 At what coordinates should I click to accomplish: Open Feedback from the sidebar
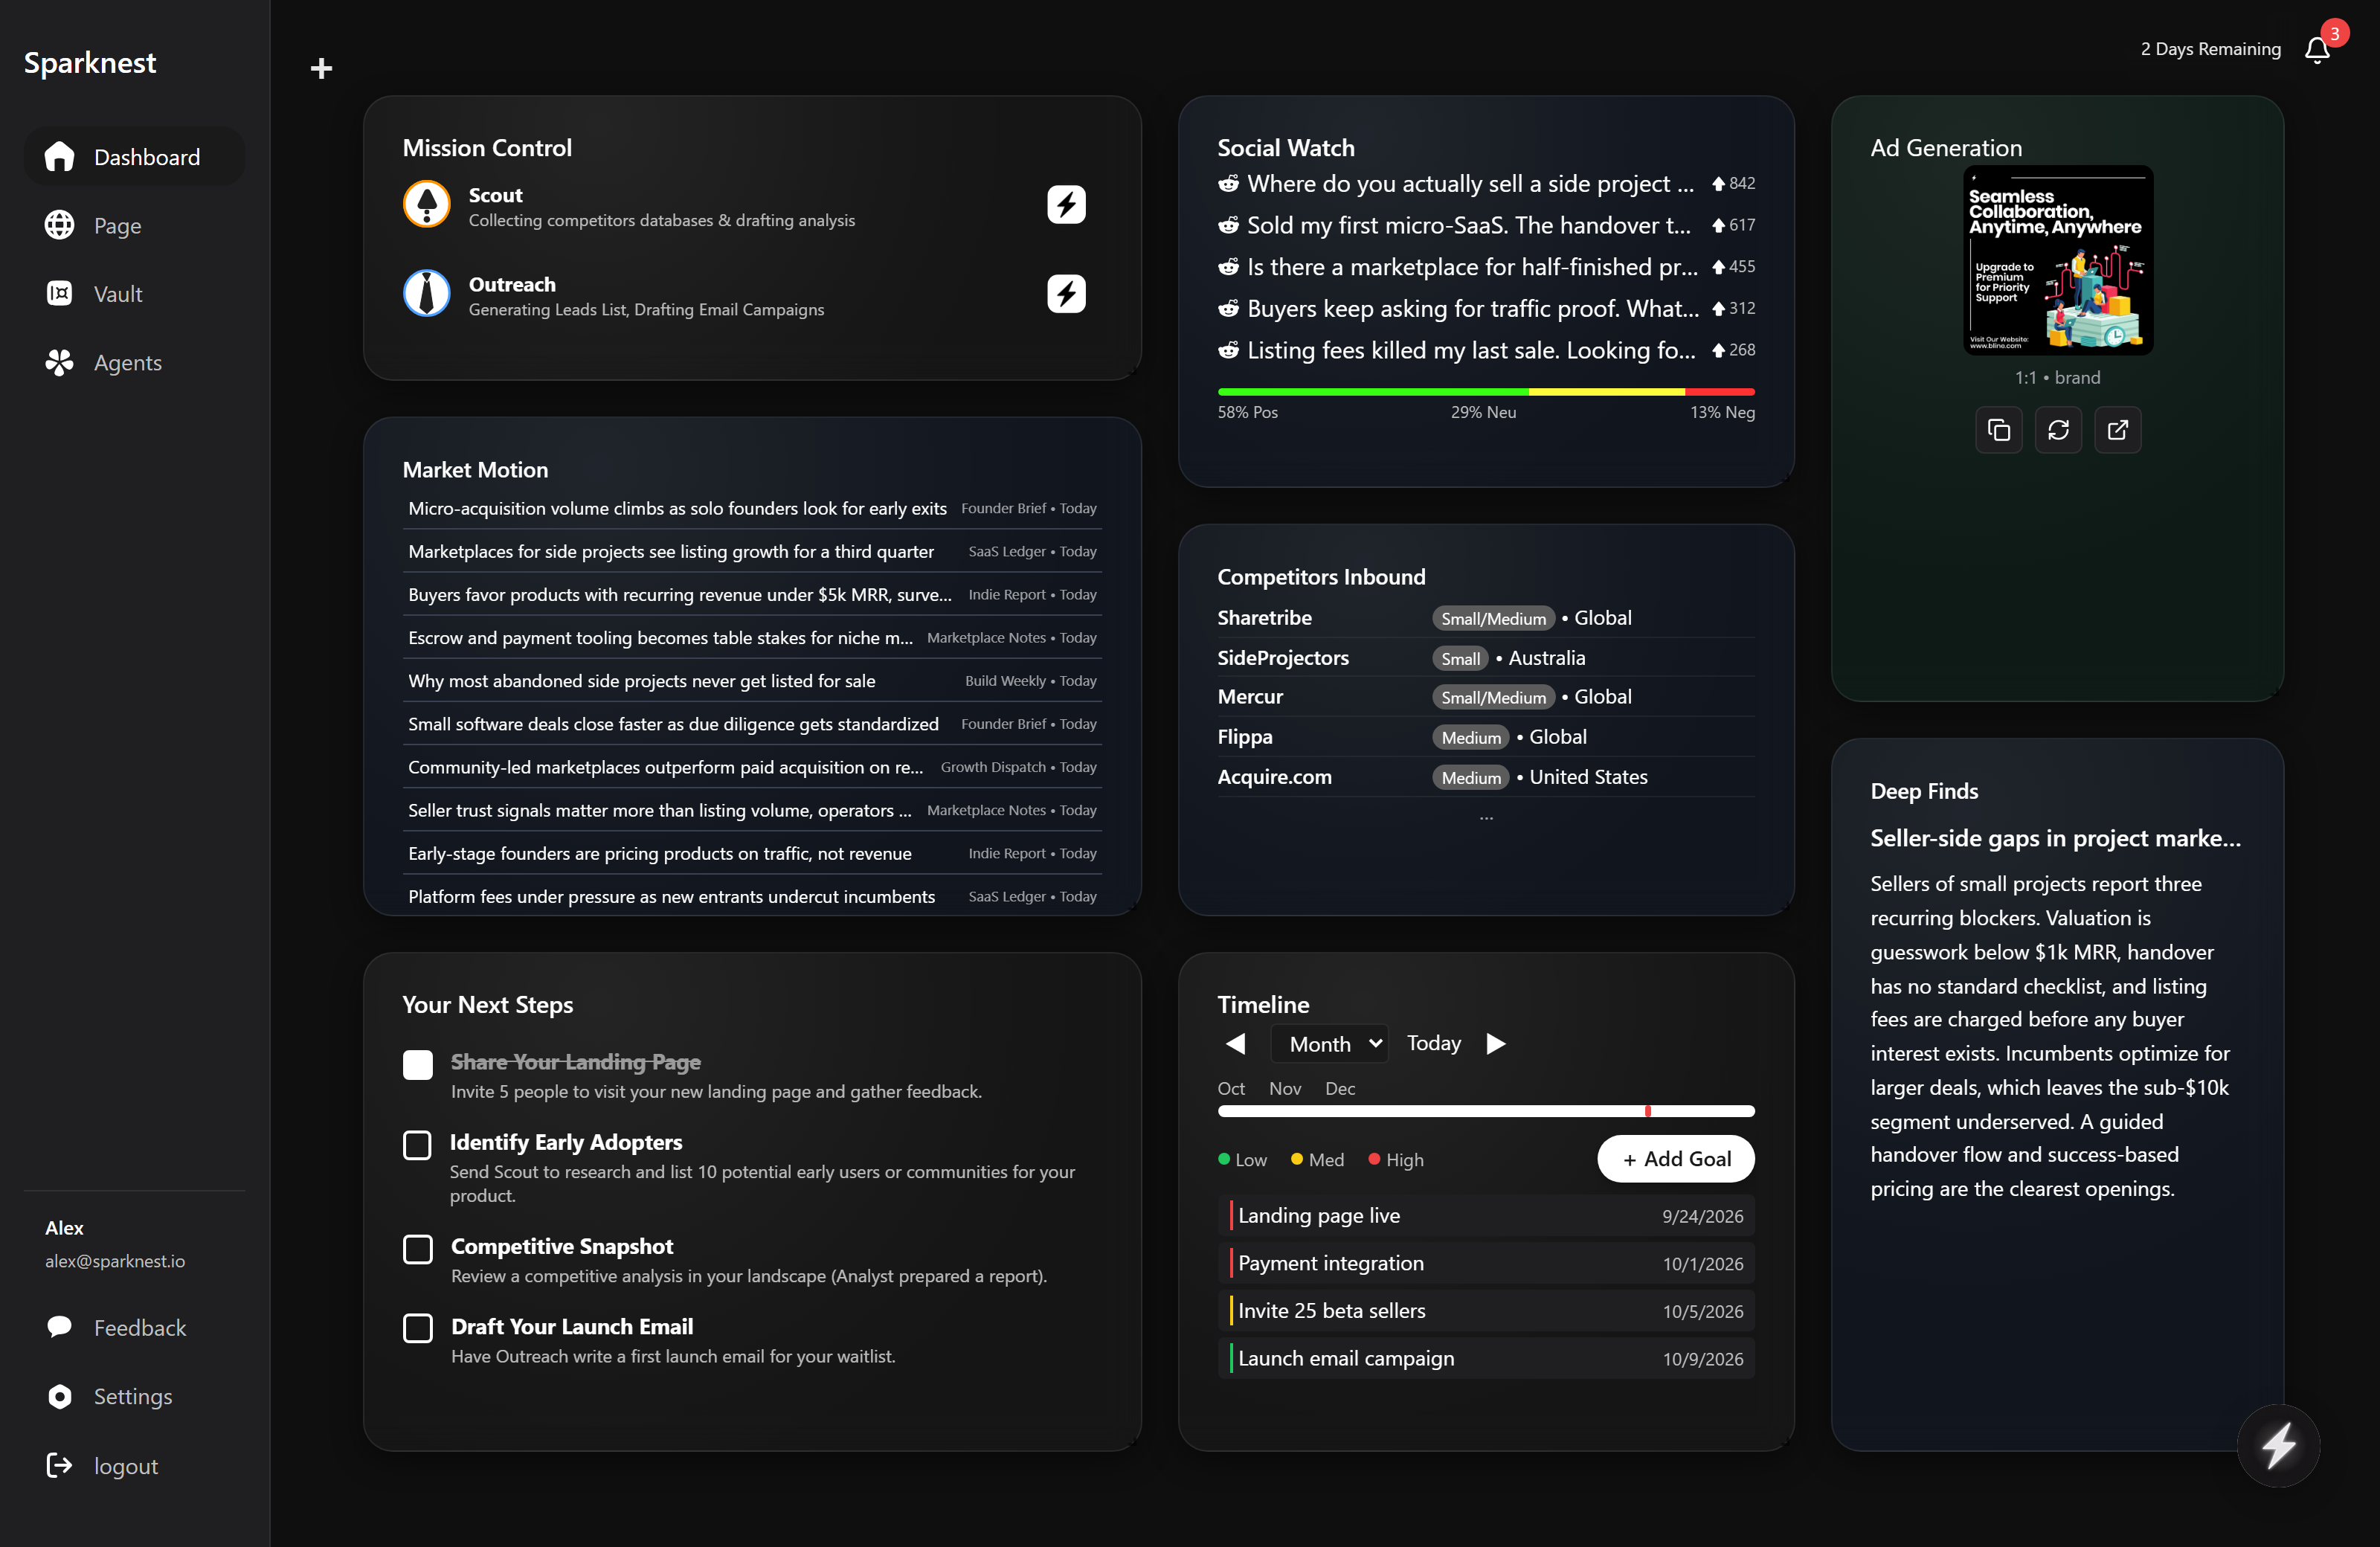pos(134,1328)
